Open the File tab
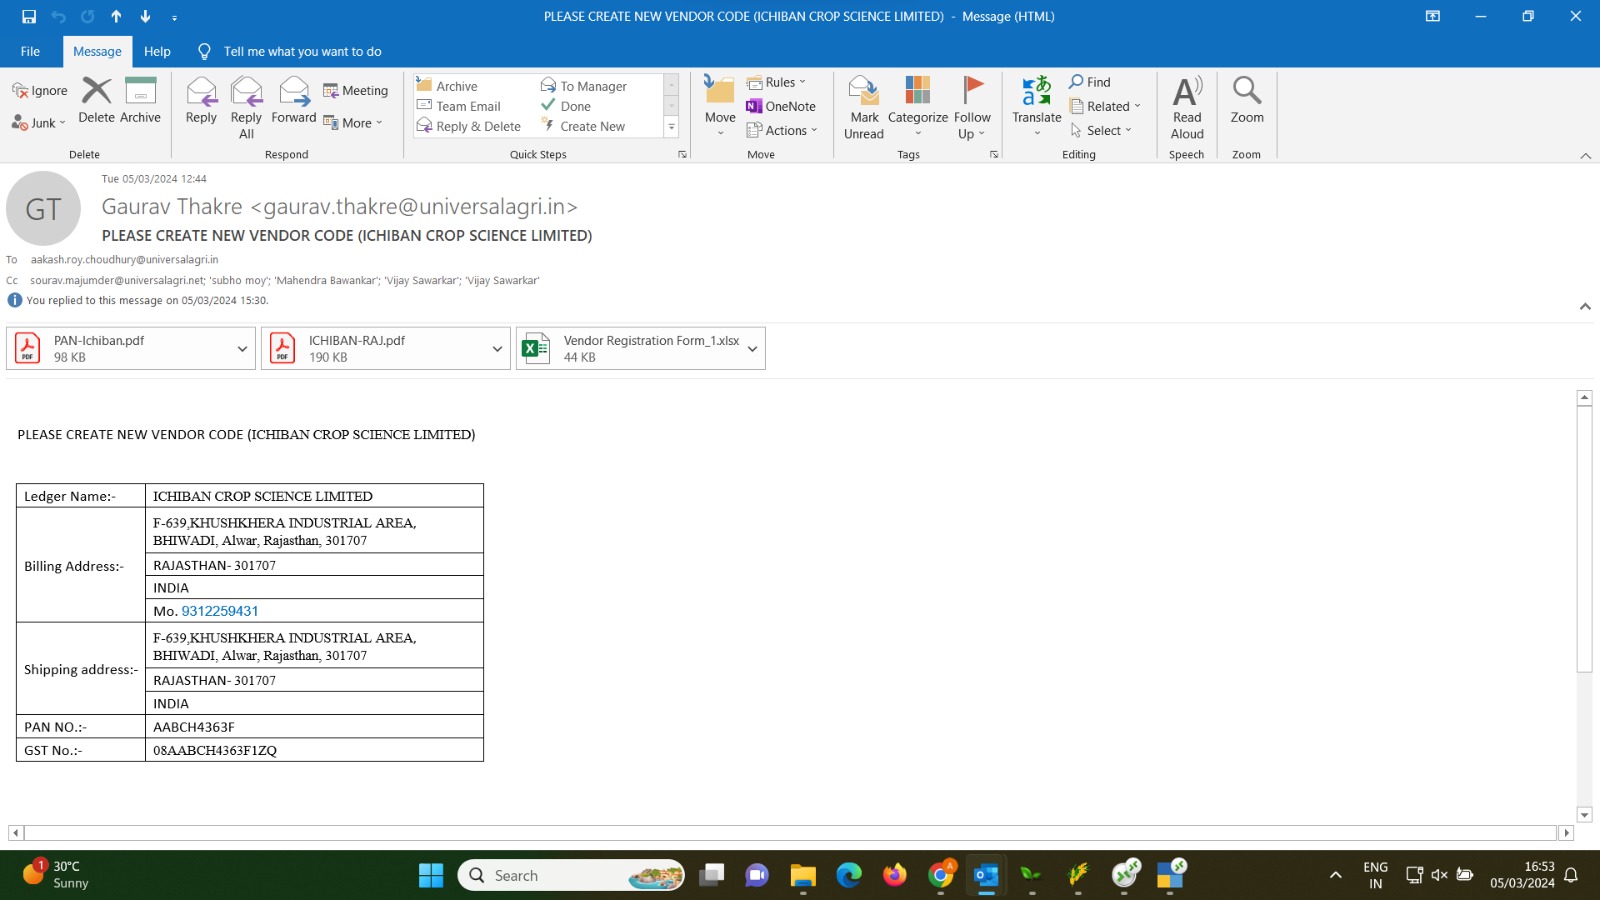 click(x=30, y=52)
